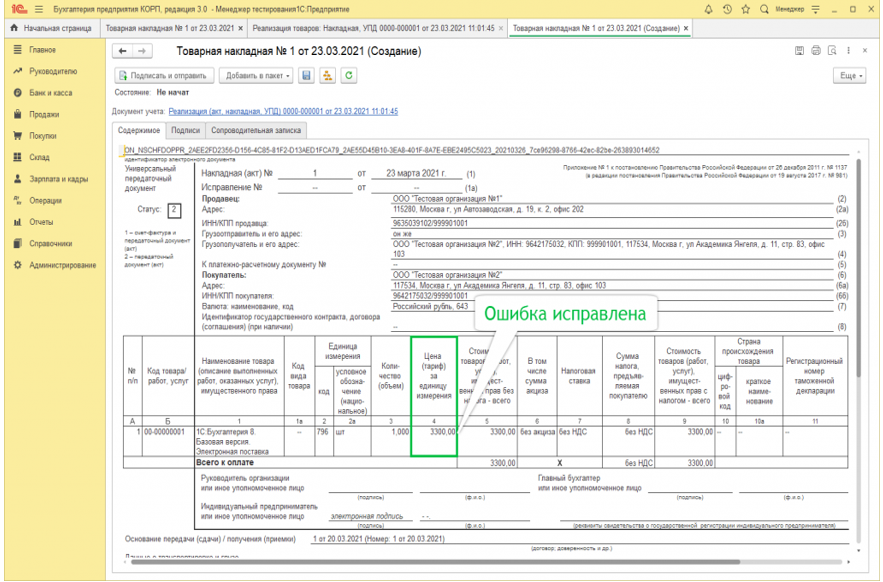Click the Всего к оплате row label
Image resolution: width=883 pixels, height=582 pixels.
click(225, 463)
